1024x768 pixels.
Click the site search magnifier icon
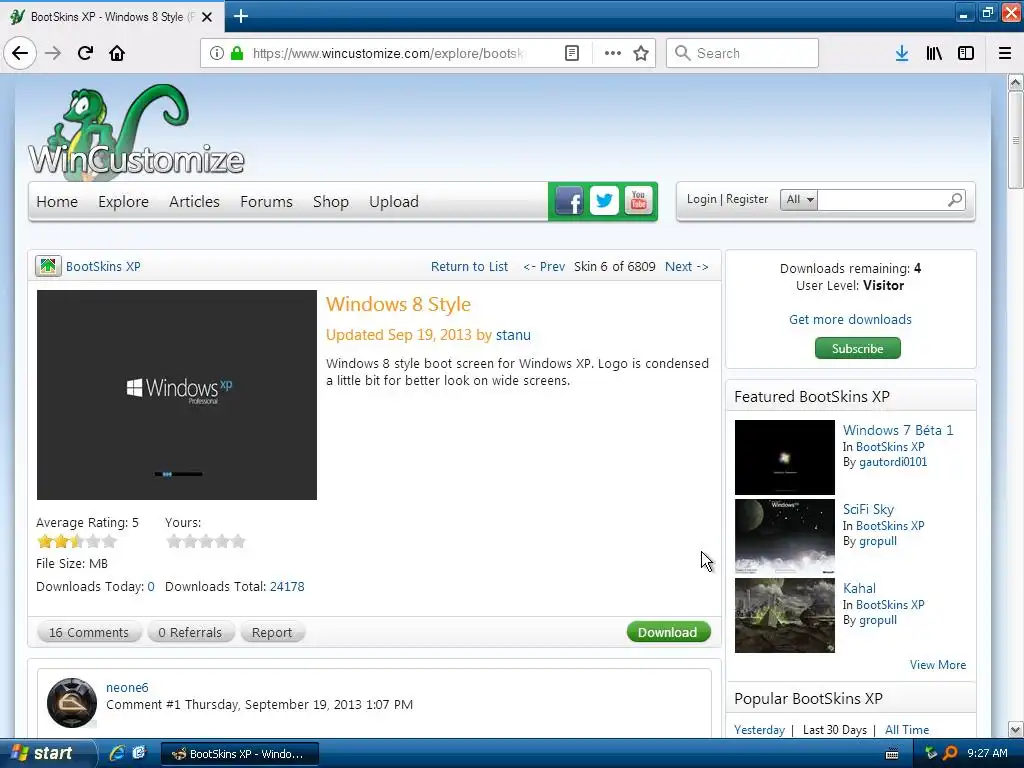955,199
